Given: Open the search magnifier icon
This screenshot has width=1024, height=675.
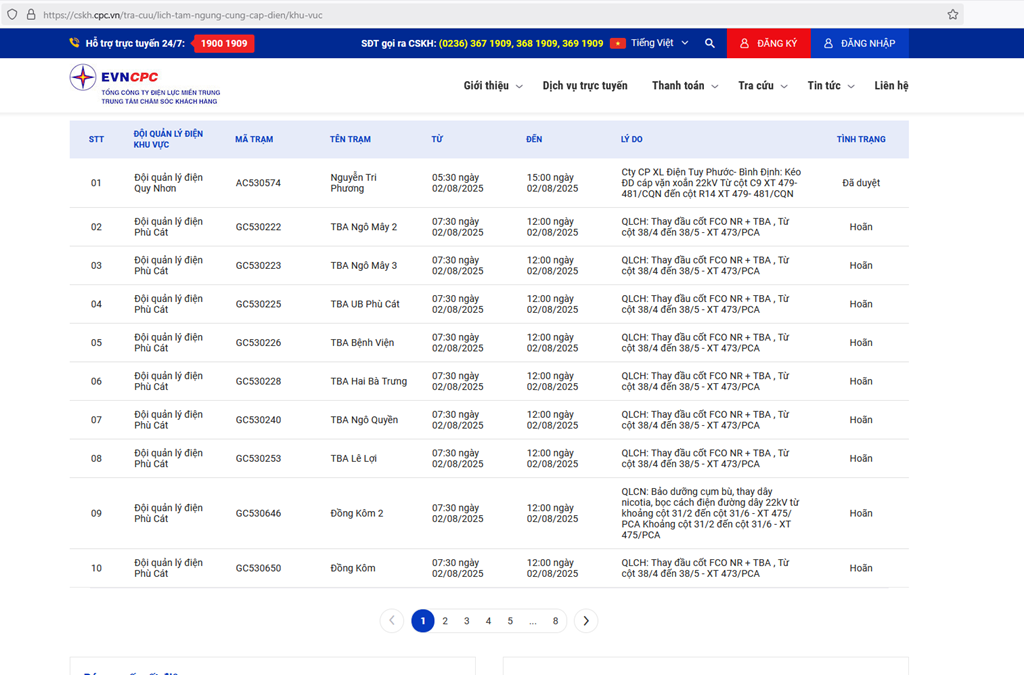Looking at the screenshot, I should pos(710,44).
